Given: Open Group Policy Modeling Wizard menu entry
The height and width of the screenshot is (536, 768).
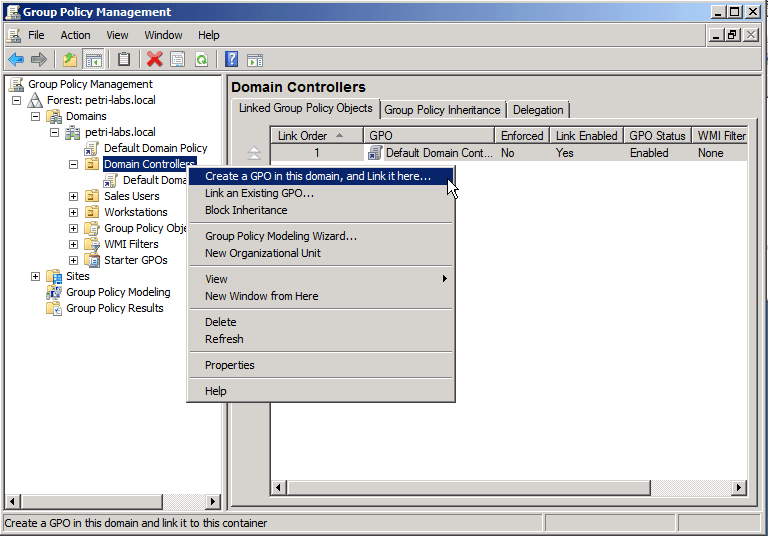Looking at the screenshot, I should 321,236.
